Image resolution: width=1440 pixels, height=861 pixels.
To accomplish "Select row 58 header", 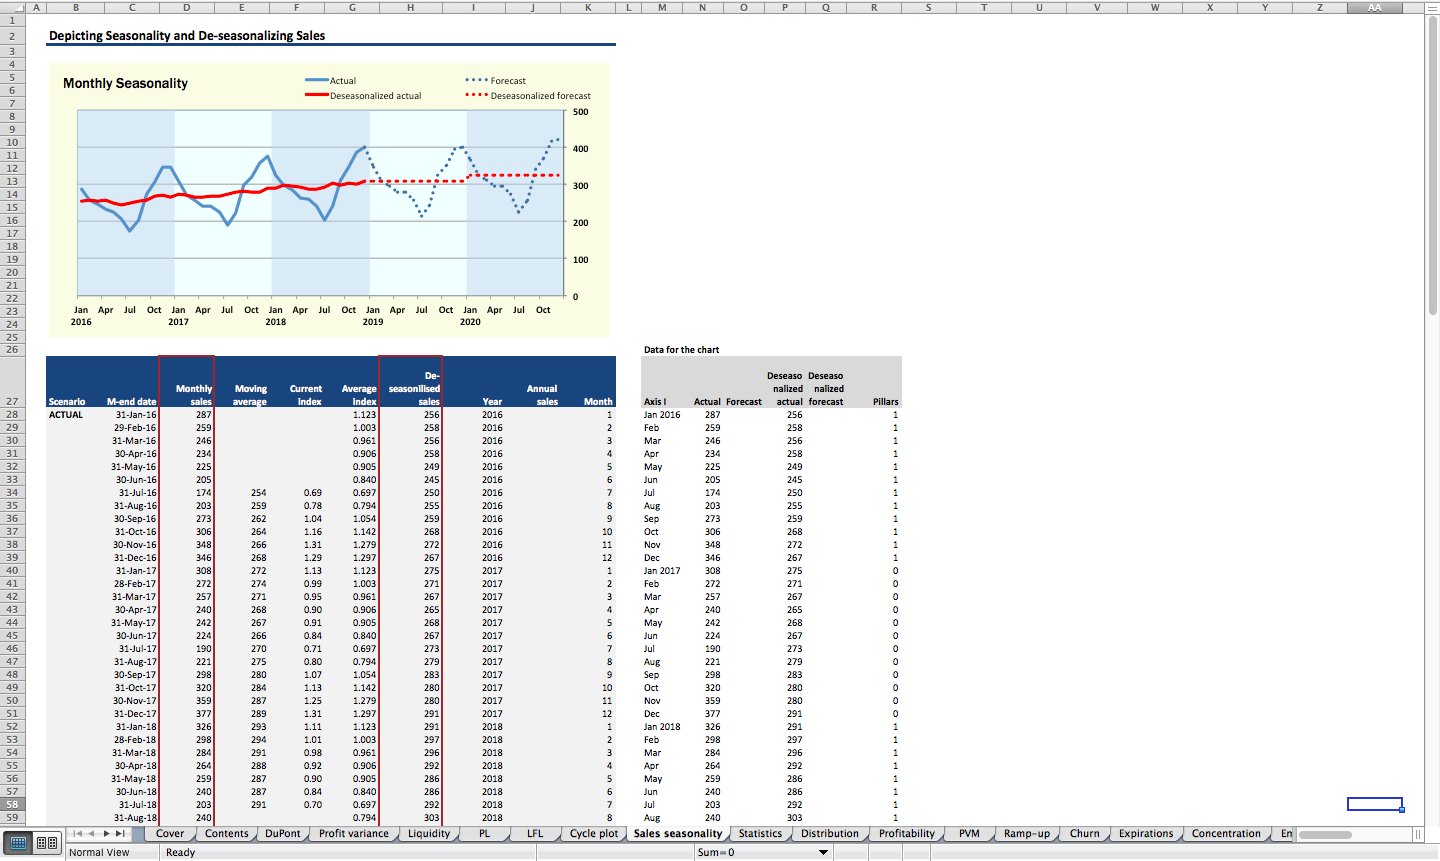I will 12,804.
